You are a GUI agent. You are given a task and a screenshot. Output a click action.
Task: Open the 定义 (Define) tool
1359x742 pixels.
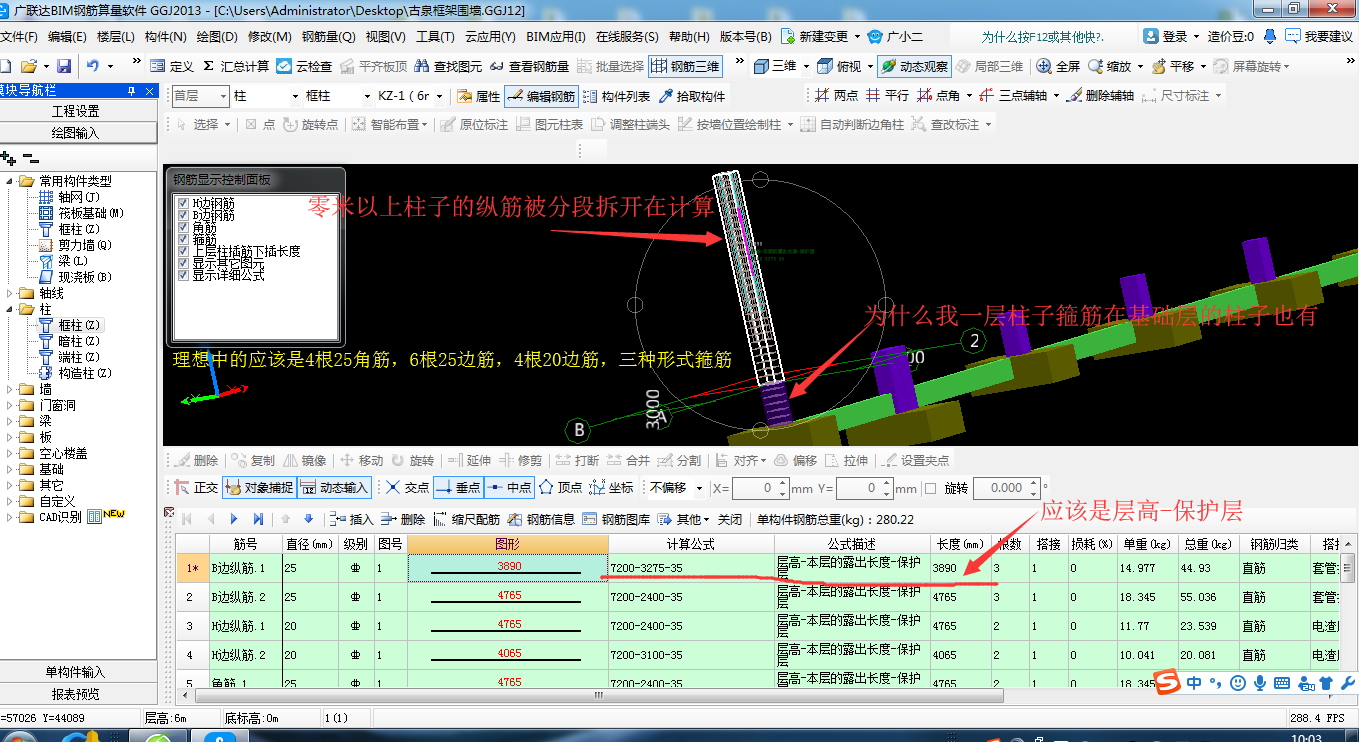pos(172,66)
